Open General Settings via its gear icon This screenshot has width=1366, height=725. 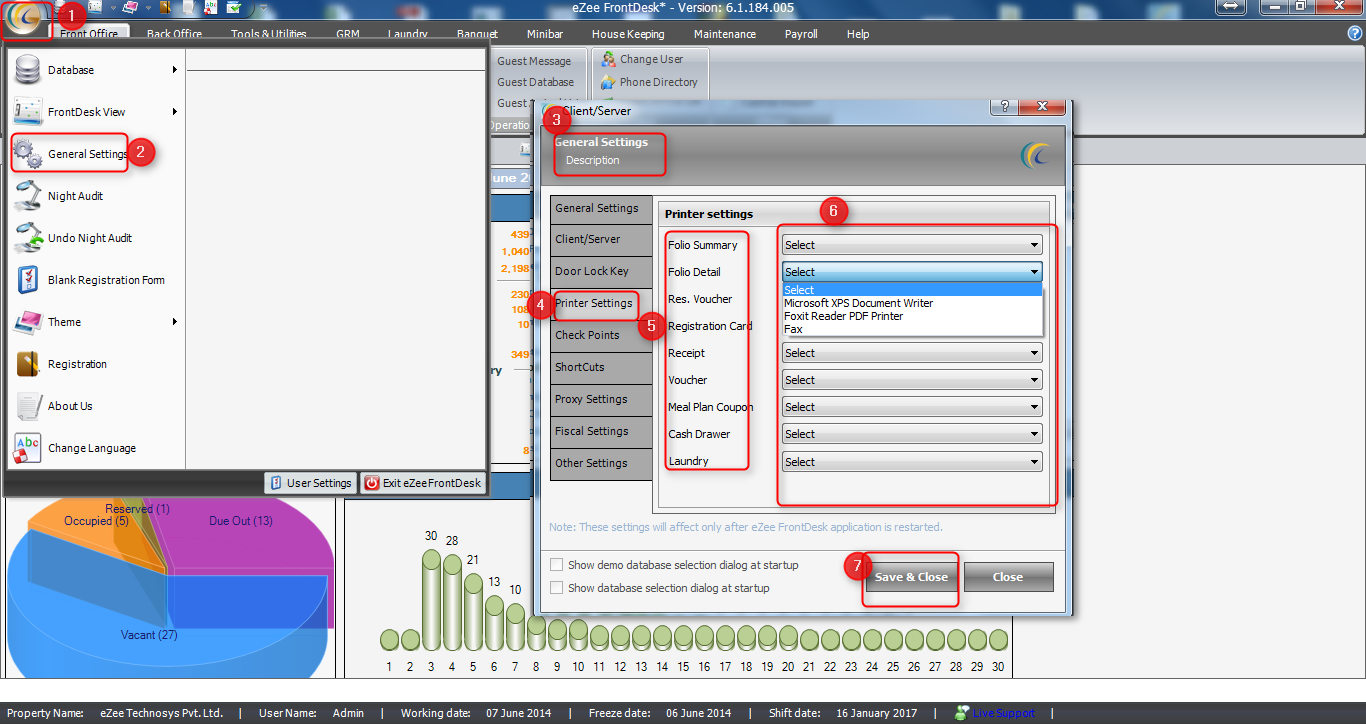[28, 154]
